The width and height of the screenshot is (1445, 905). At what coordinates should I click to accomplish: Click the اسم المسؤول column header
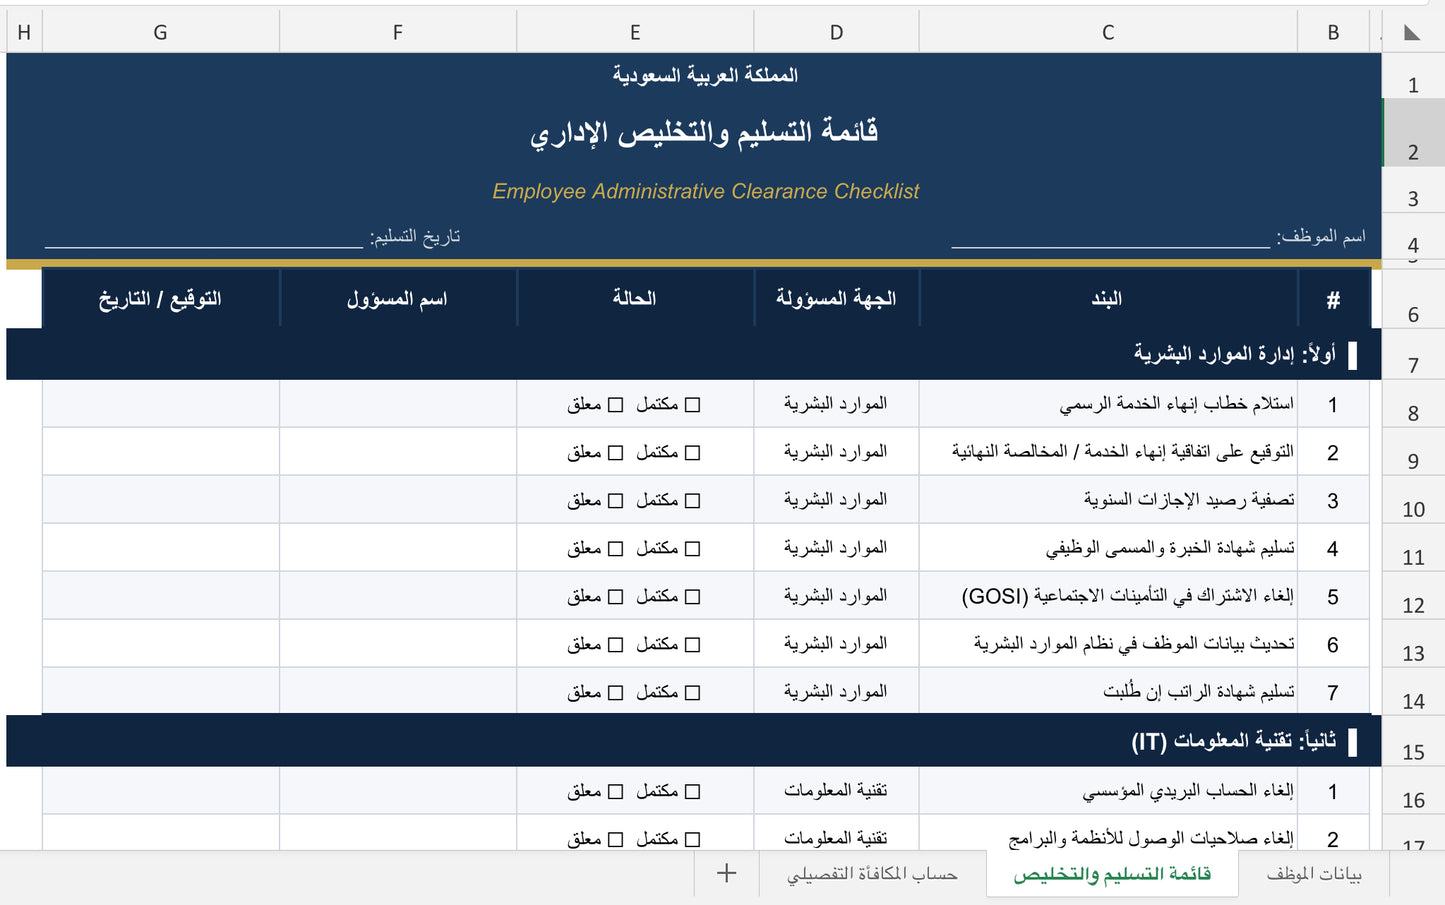click(398, 298)
